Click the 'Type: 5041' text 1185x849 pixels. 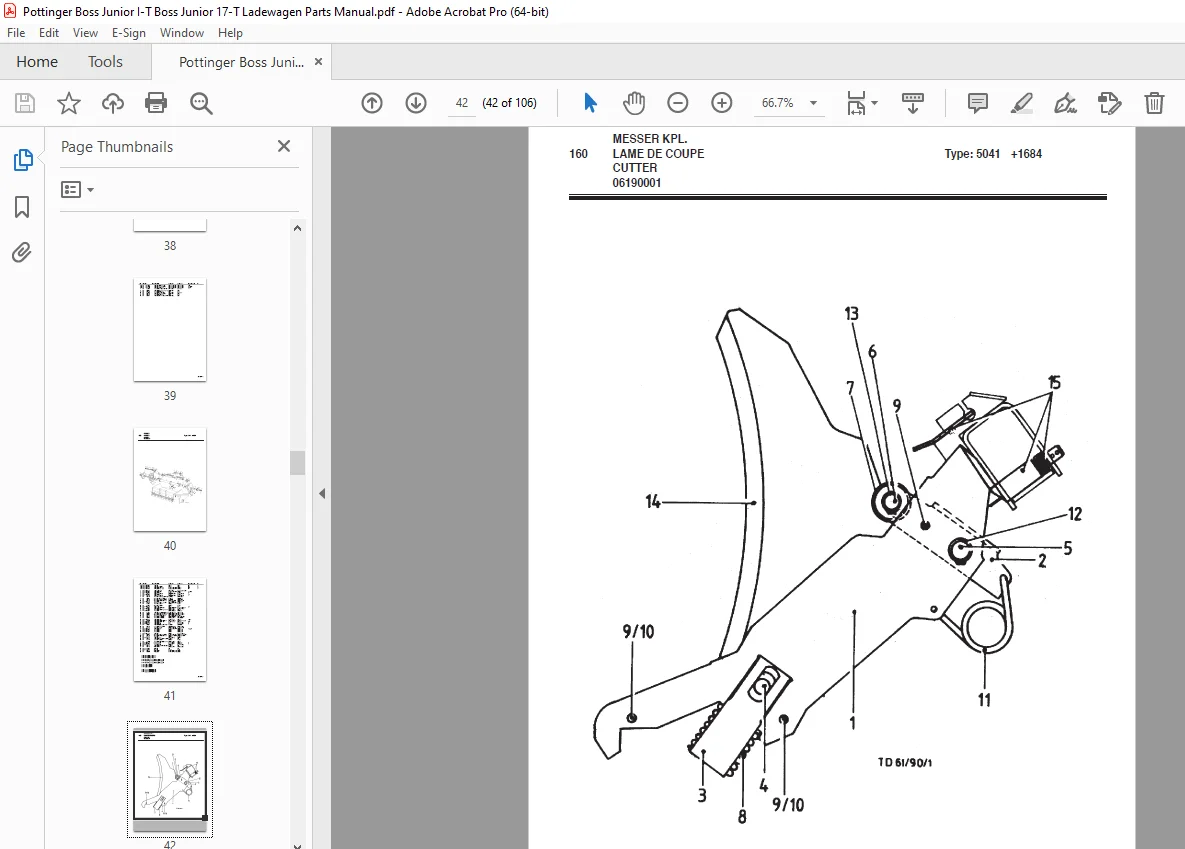point(972,153)
